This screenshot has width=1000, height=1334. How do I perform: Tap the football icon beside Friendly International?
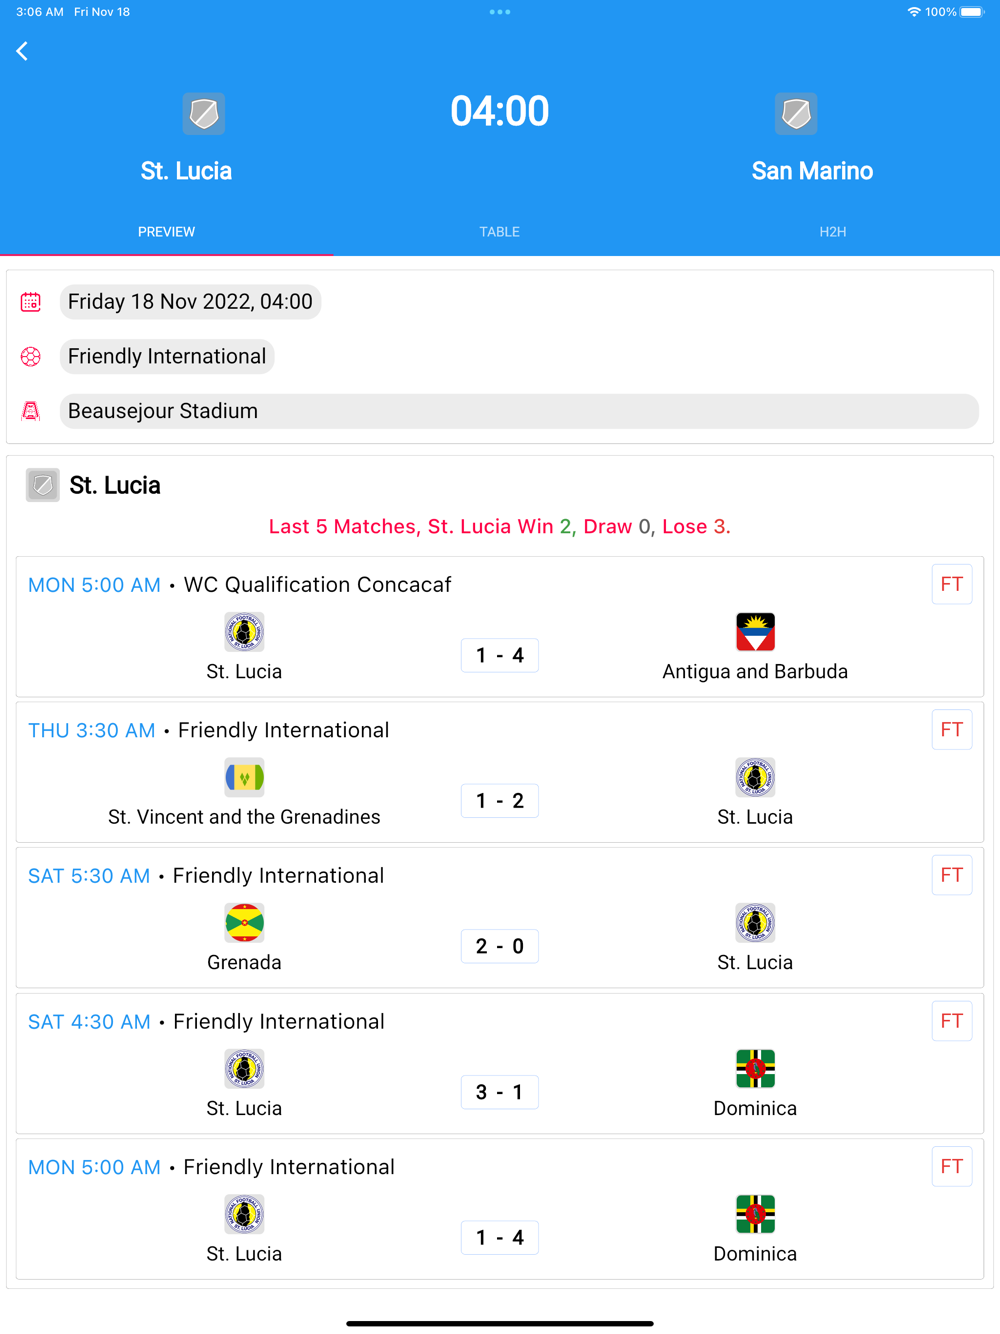tap(31, 357)
